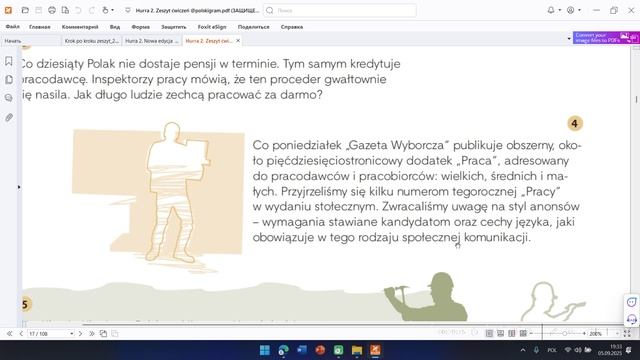Open the Файл menu
This screenshot has height=360, width=640.
pyautogui.click(x=13, y=27)
